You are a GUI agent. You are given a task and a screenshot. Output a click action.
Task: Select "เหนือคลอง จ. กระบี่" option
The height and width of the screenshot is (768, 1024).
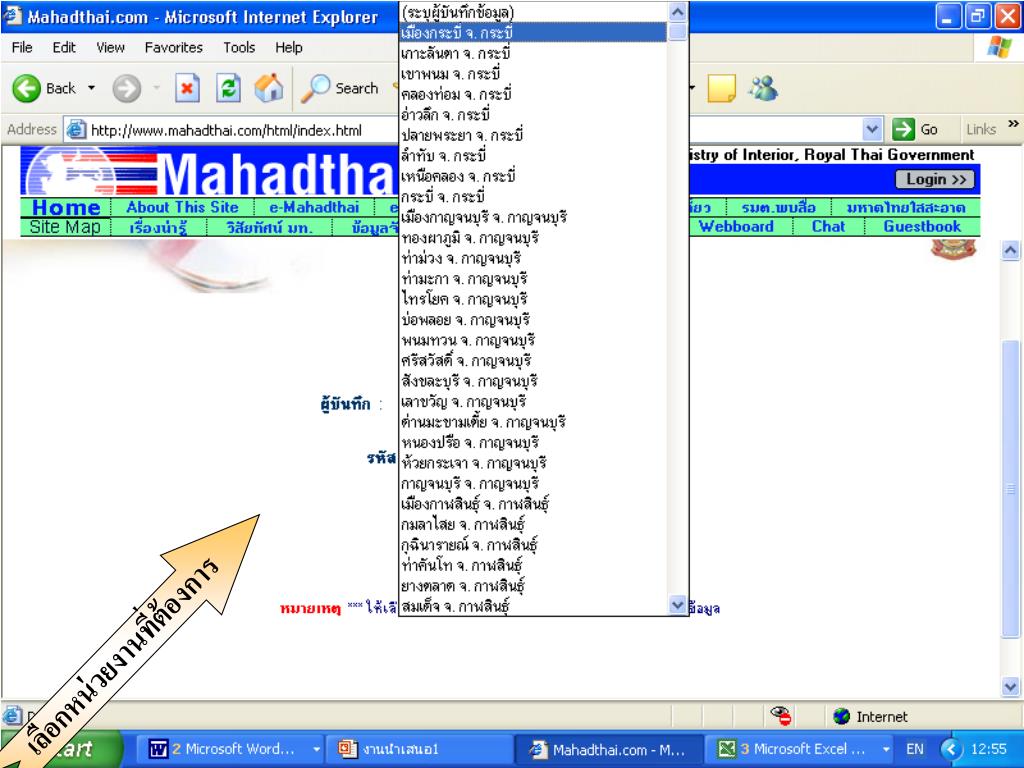[x=534, y=176]
